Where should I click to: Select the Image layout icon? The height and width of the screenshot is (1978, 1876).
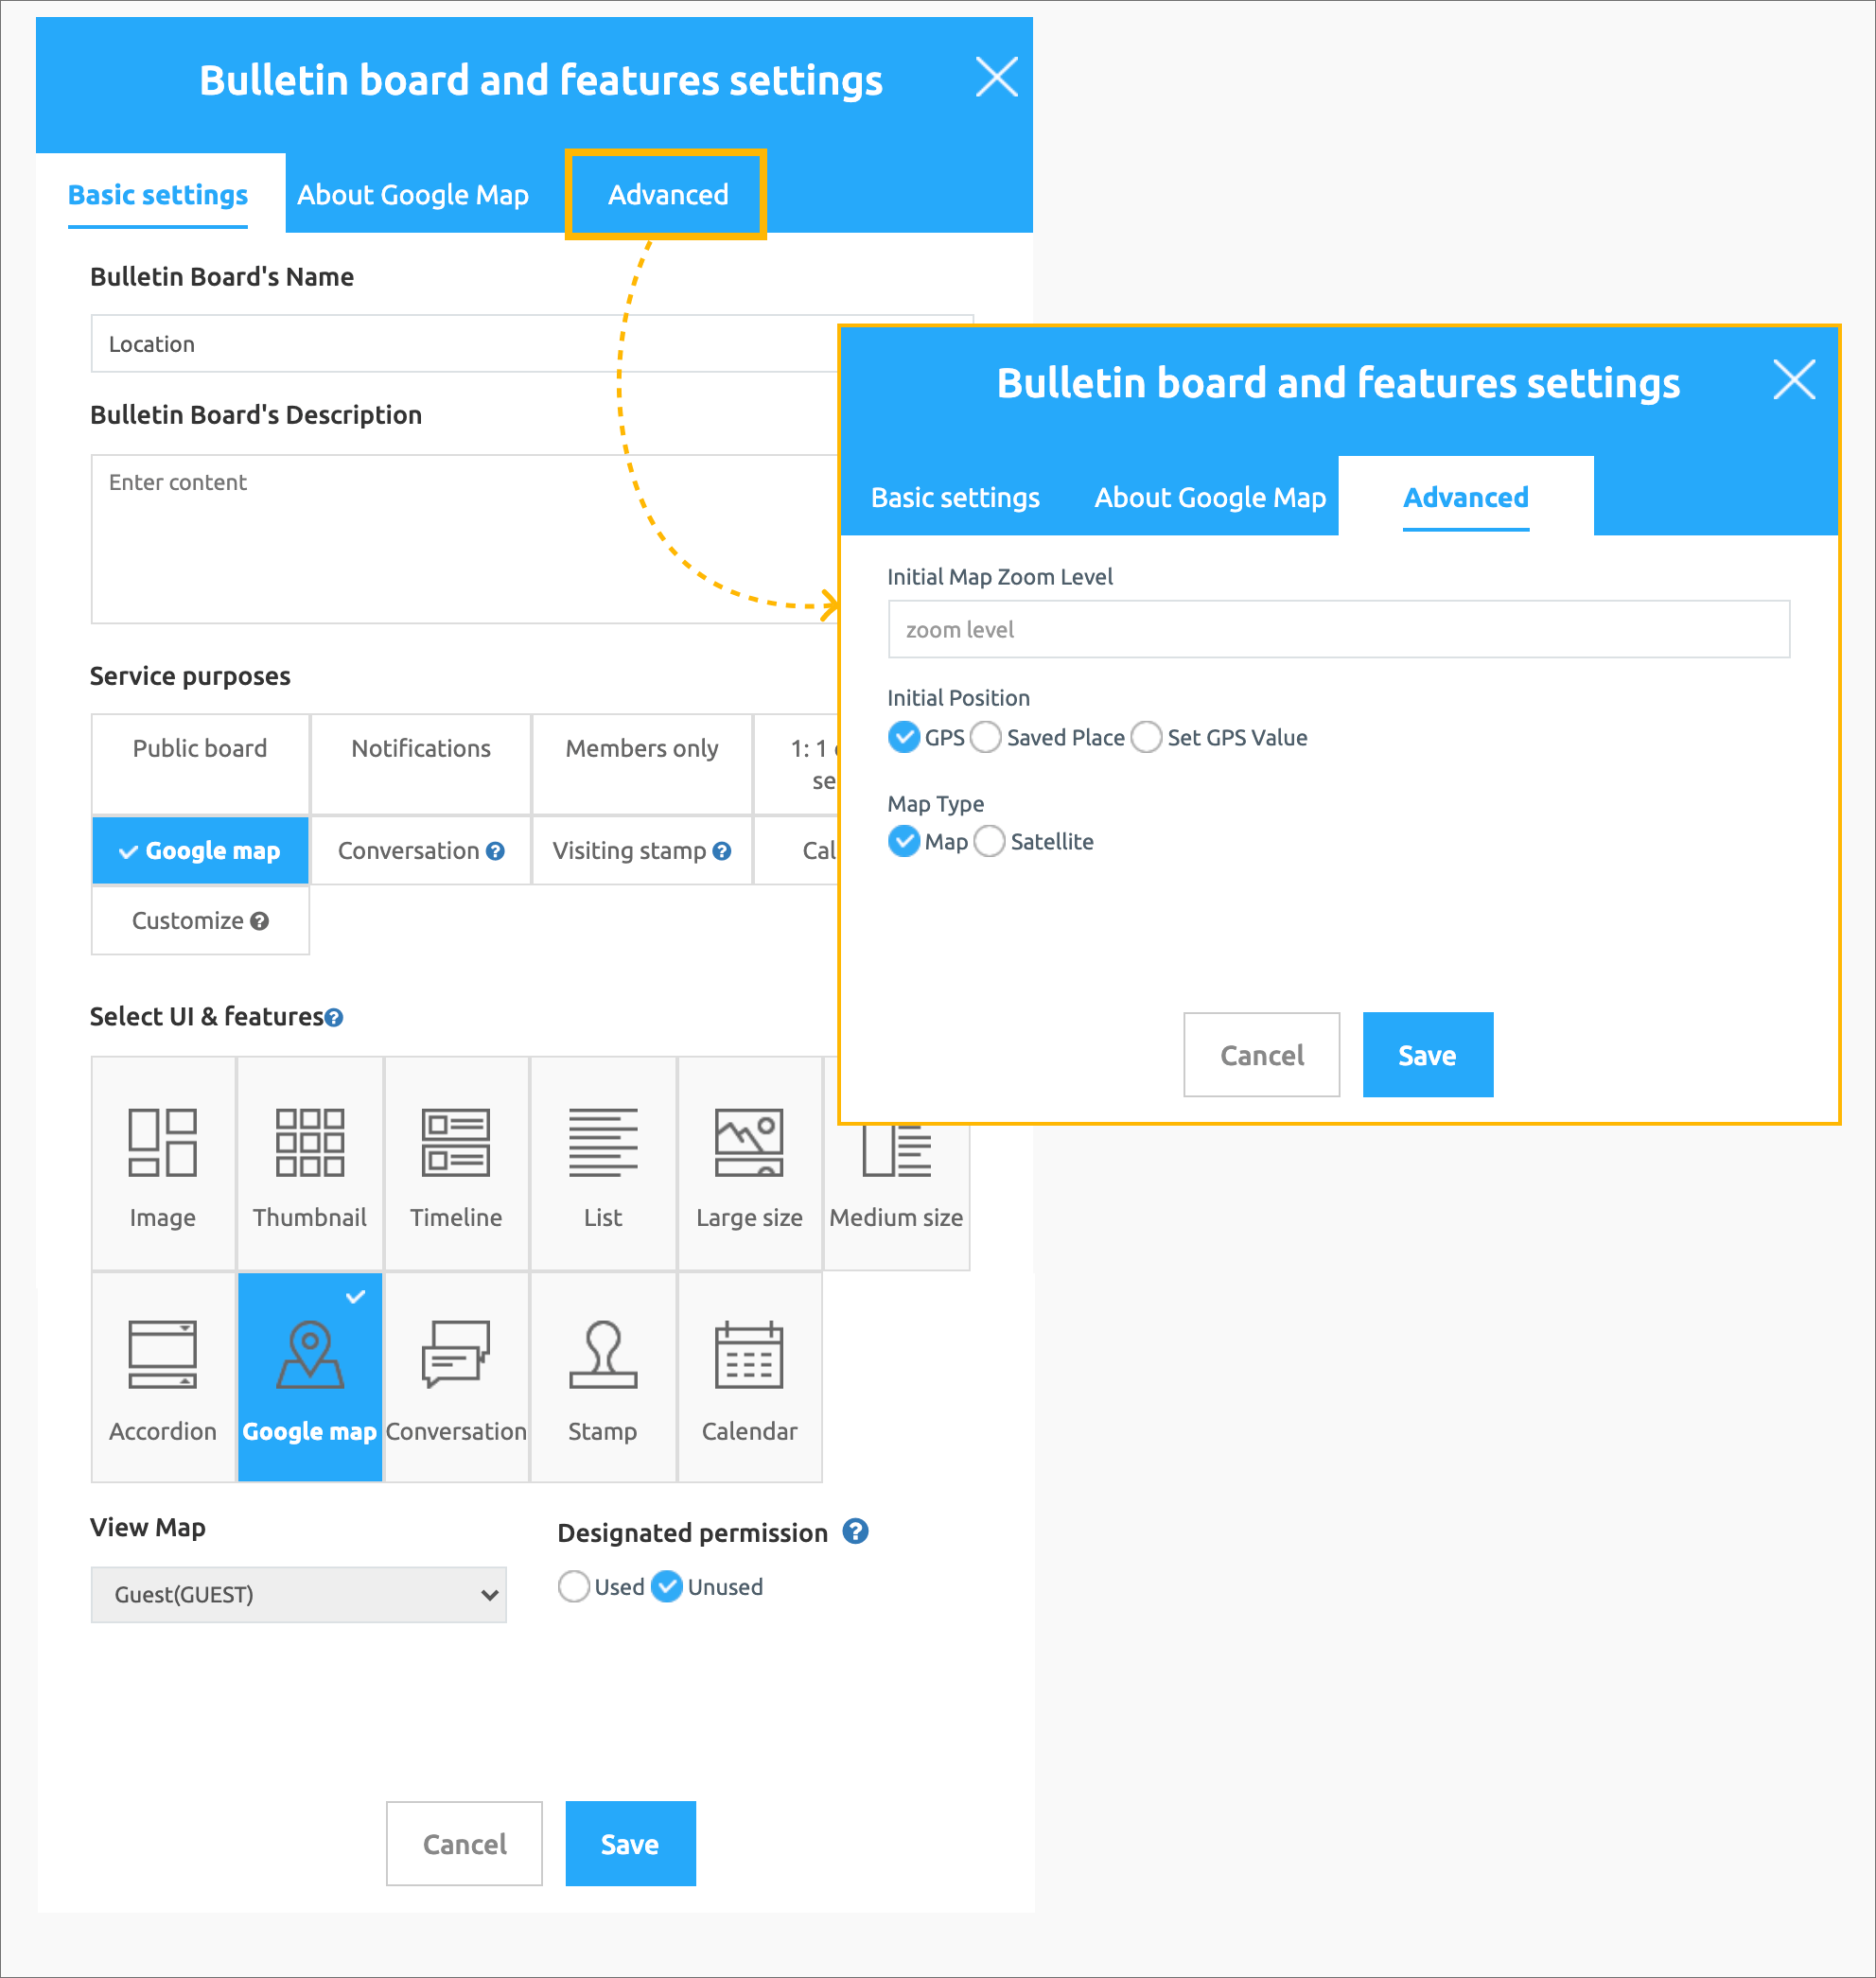click(x=162, y=1143)
